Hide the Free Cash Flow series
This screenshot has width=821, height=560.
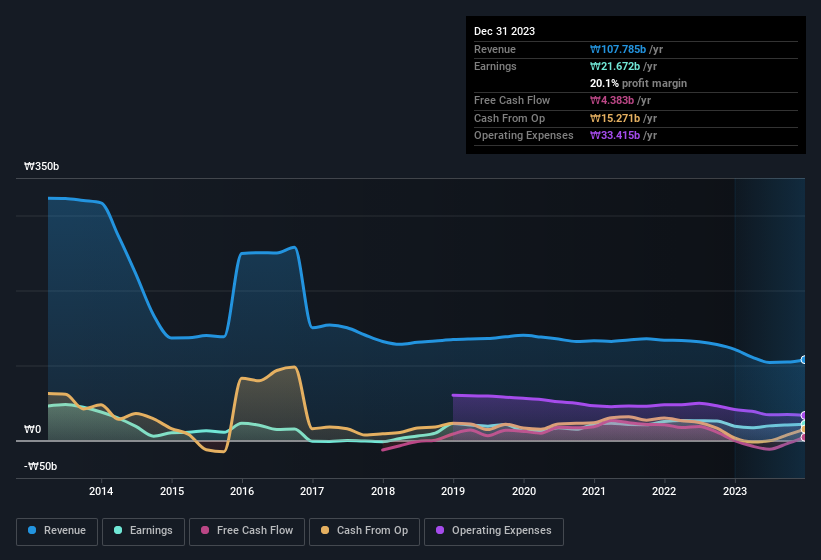point(245,531)
